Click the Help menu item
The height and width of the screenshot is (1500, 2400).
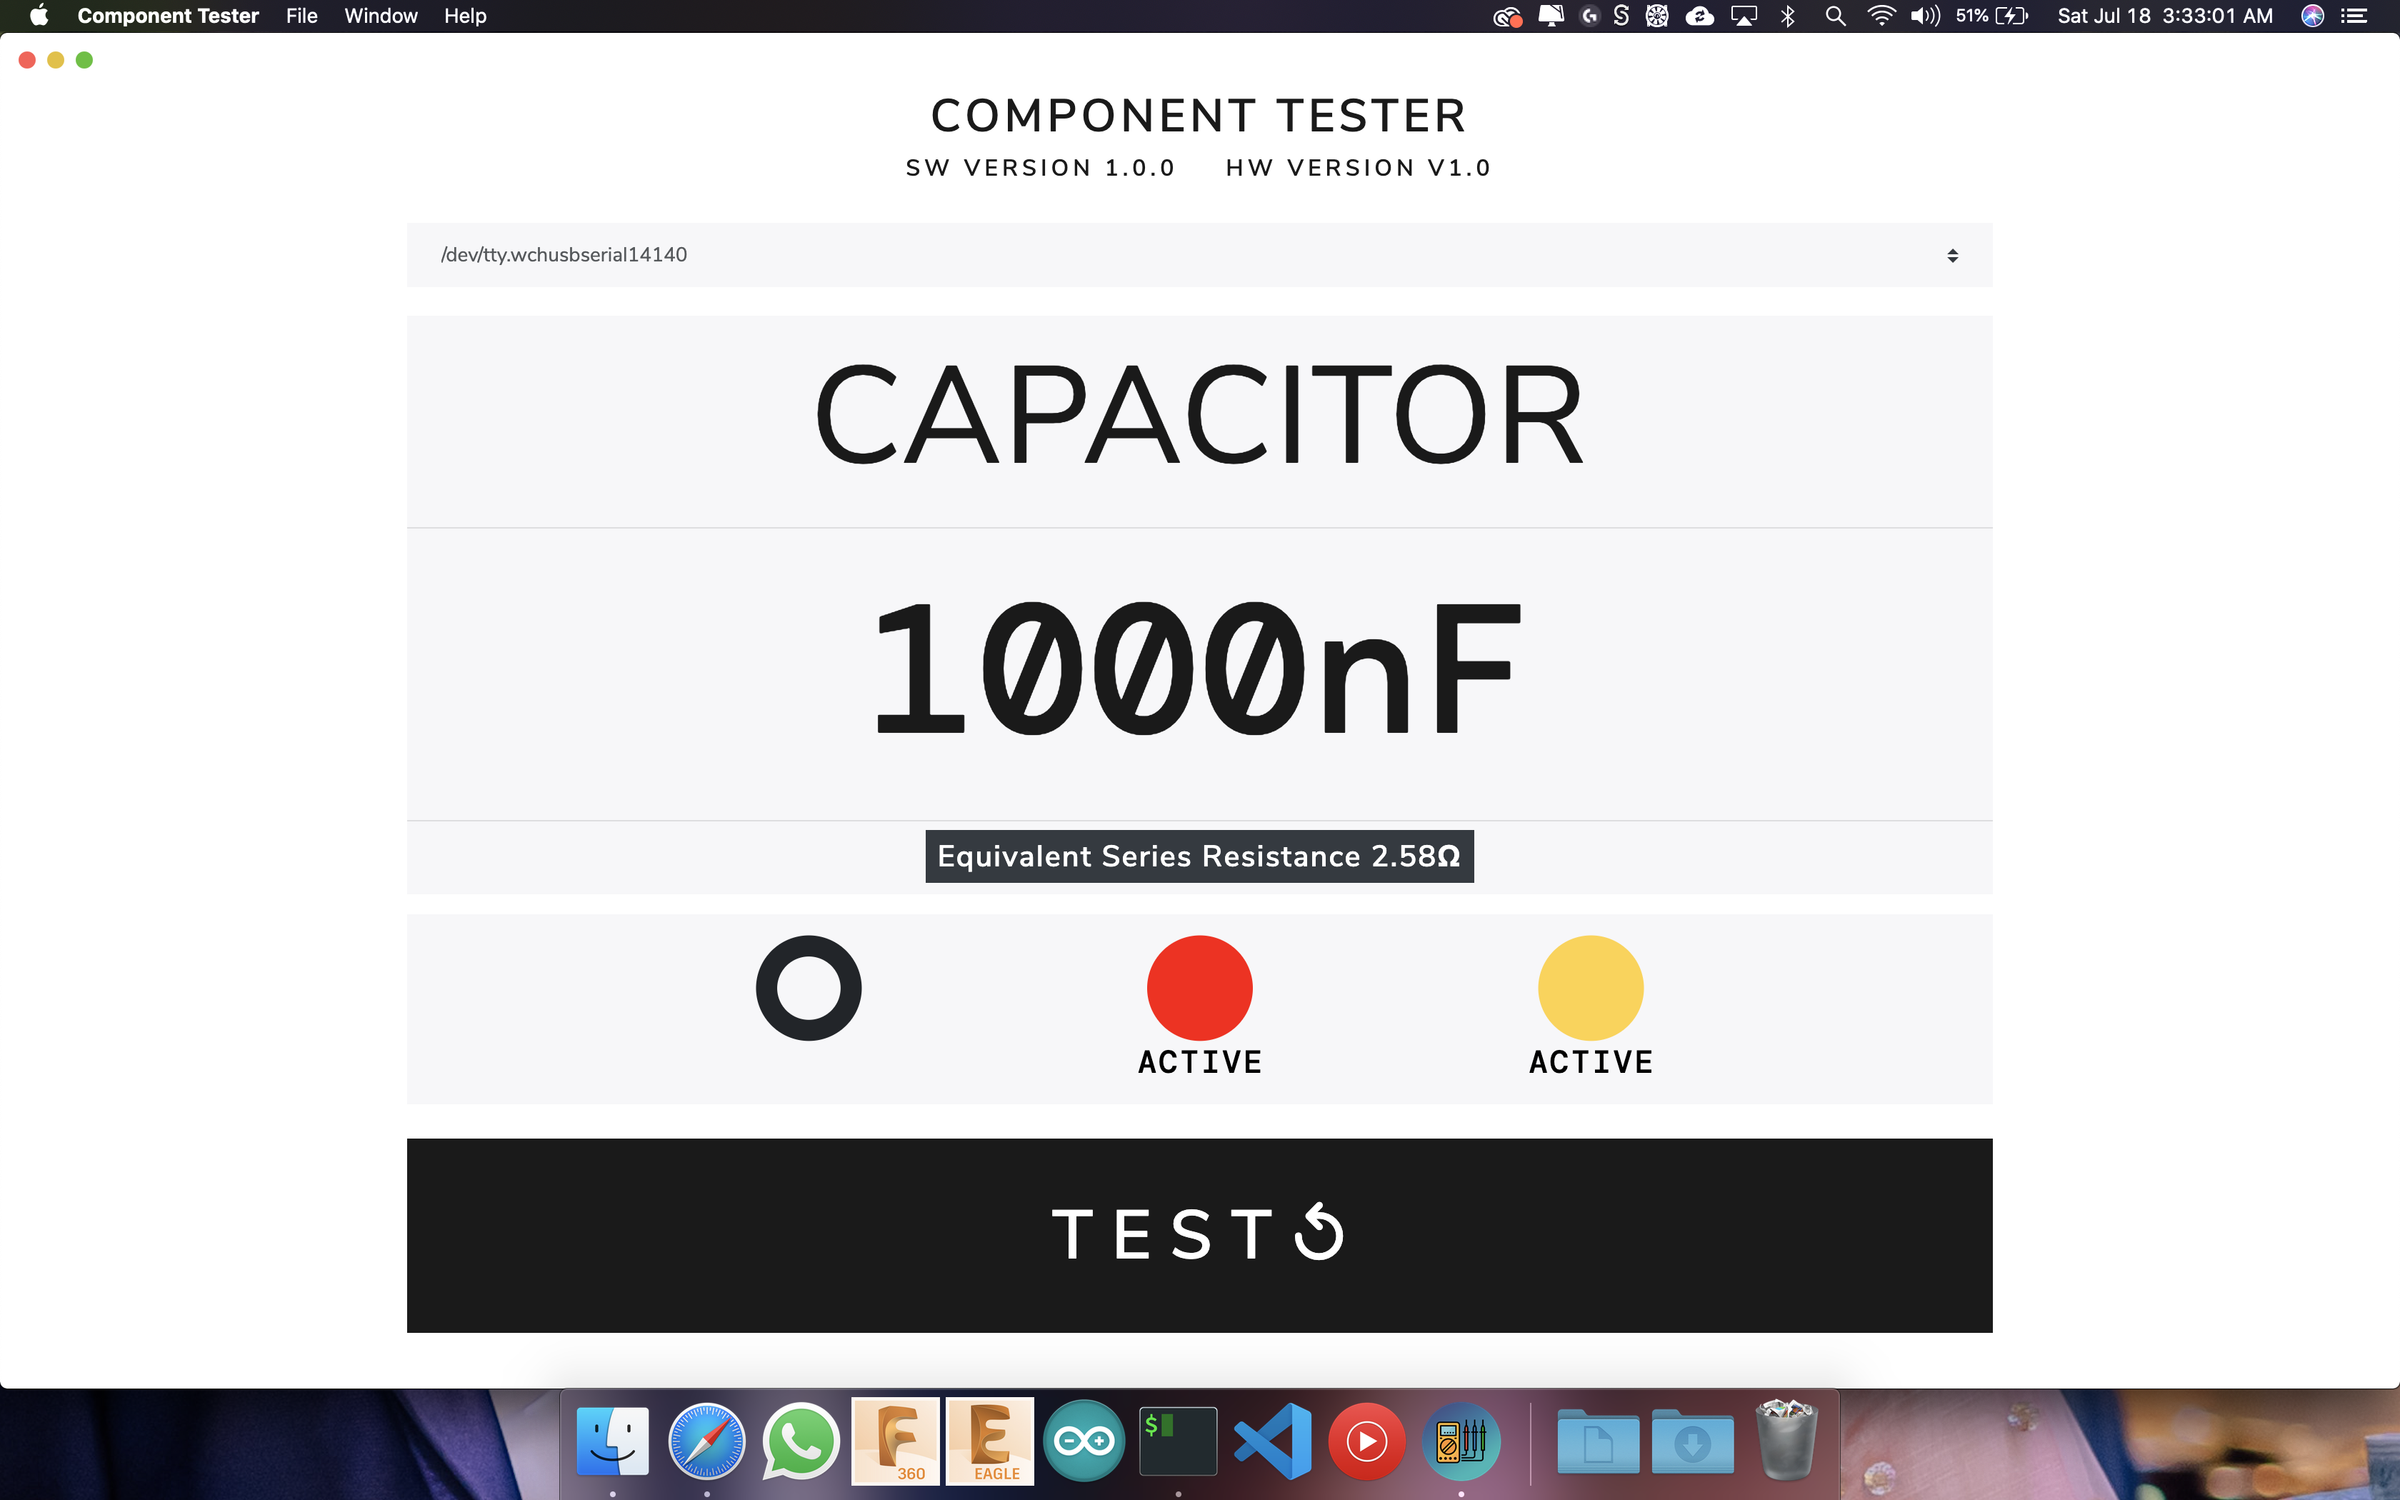pyautogui.click(x=465, y=16)
